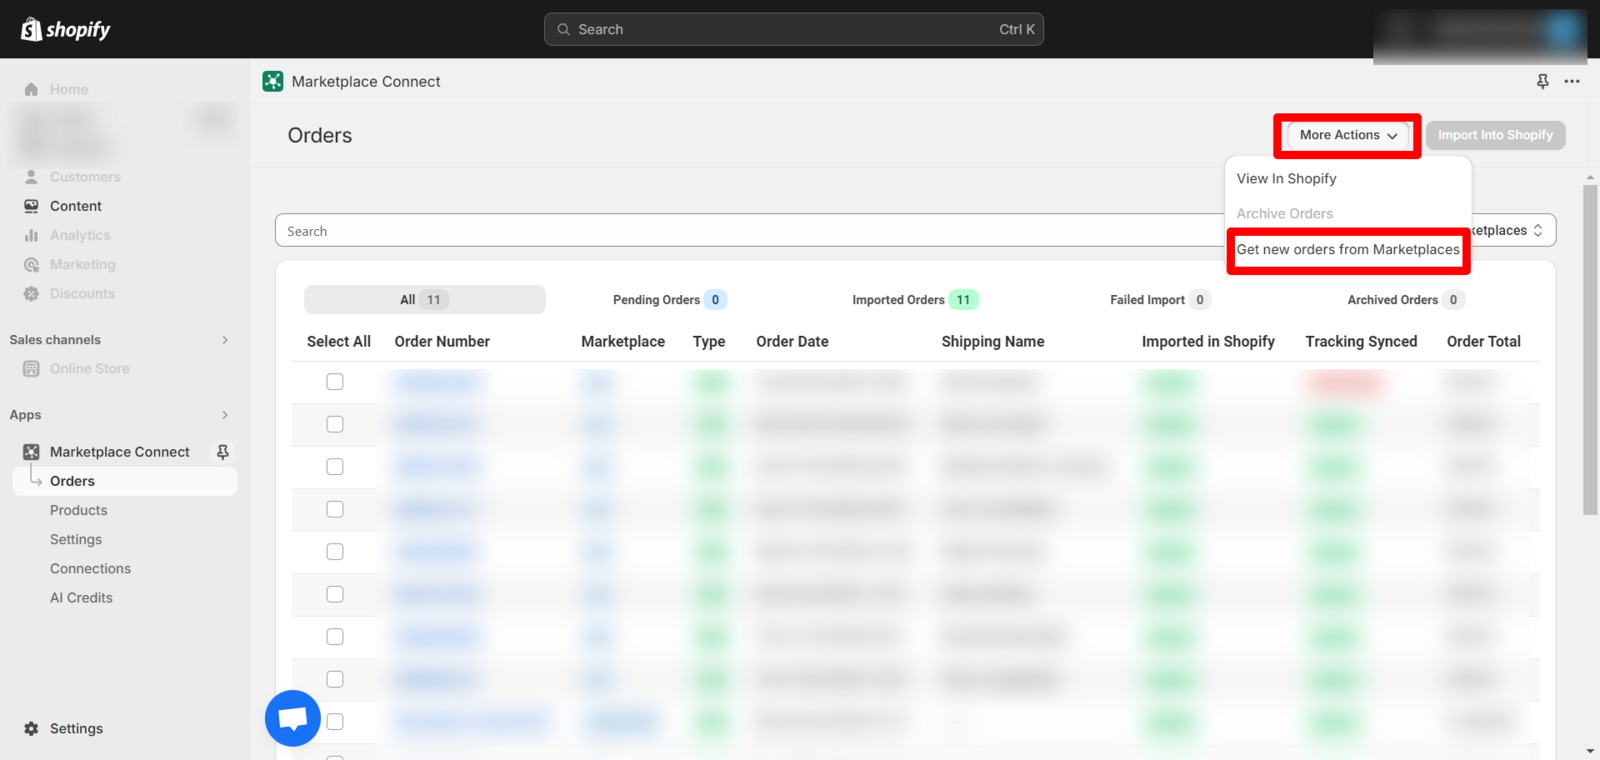
Task: Open the Content page
Action: click(x=76, y=206)
